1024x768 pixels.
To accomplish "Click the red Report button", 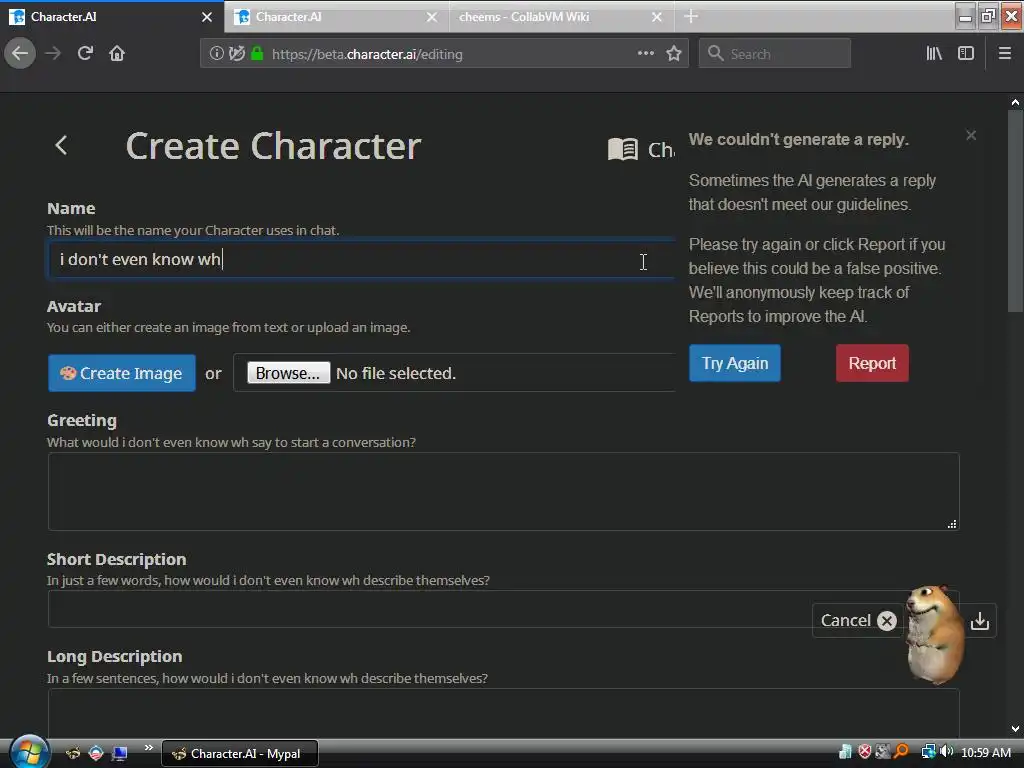I will pyautogui.click(x=872, y=363).
